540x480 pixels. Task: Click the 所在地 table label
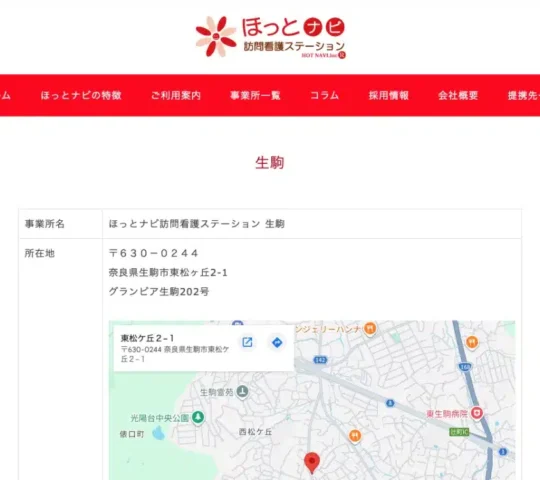pos(40,253)
